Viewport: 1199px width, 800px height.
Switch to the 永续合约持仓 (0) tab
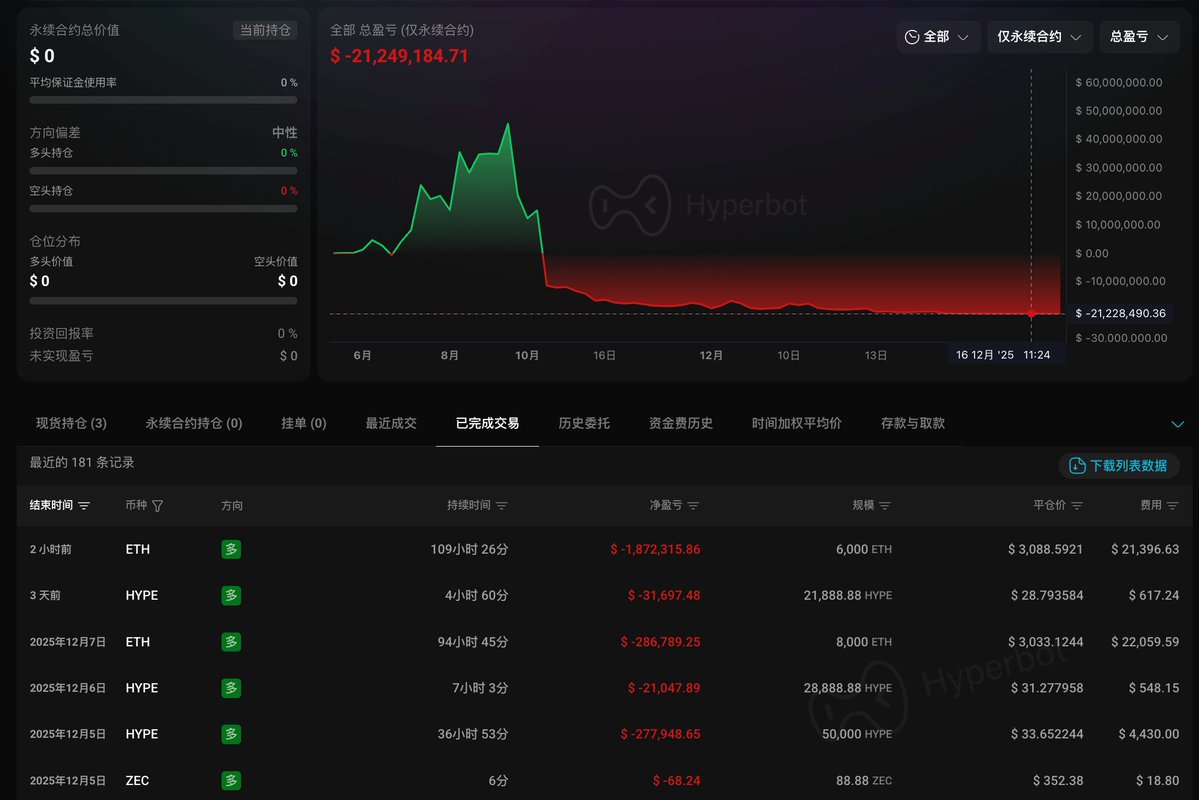tap(193, 423)
